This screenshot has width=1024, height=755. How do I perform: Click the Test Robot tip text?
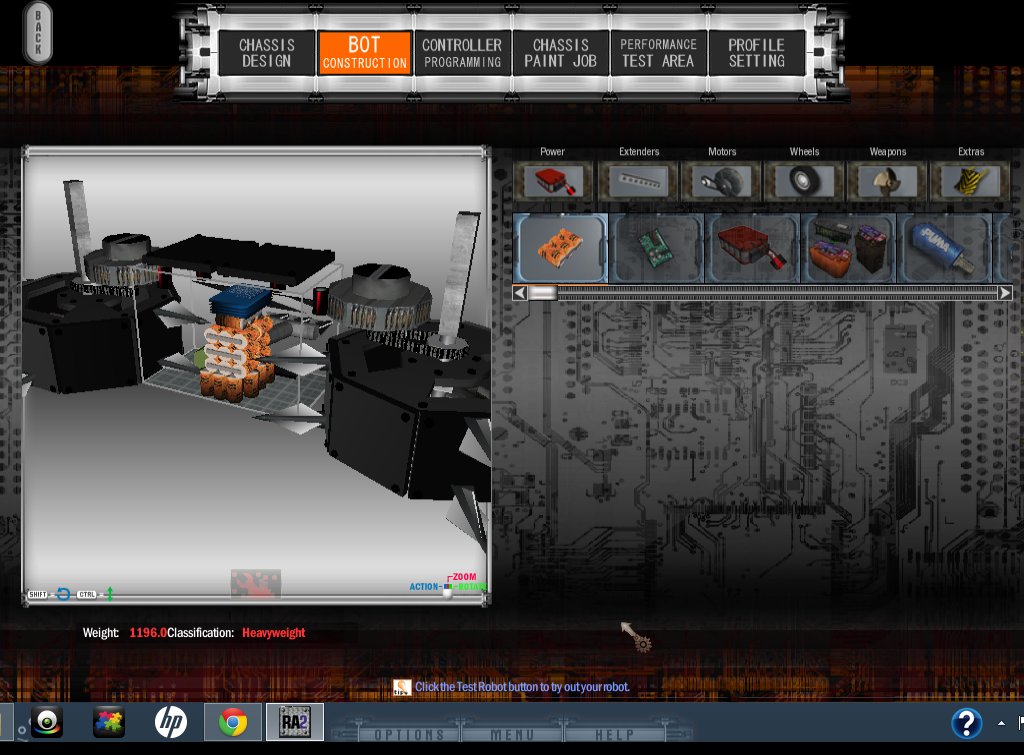(x=522, y=687)
